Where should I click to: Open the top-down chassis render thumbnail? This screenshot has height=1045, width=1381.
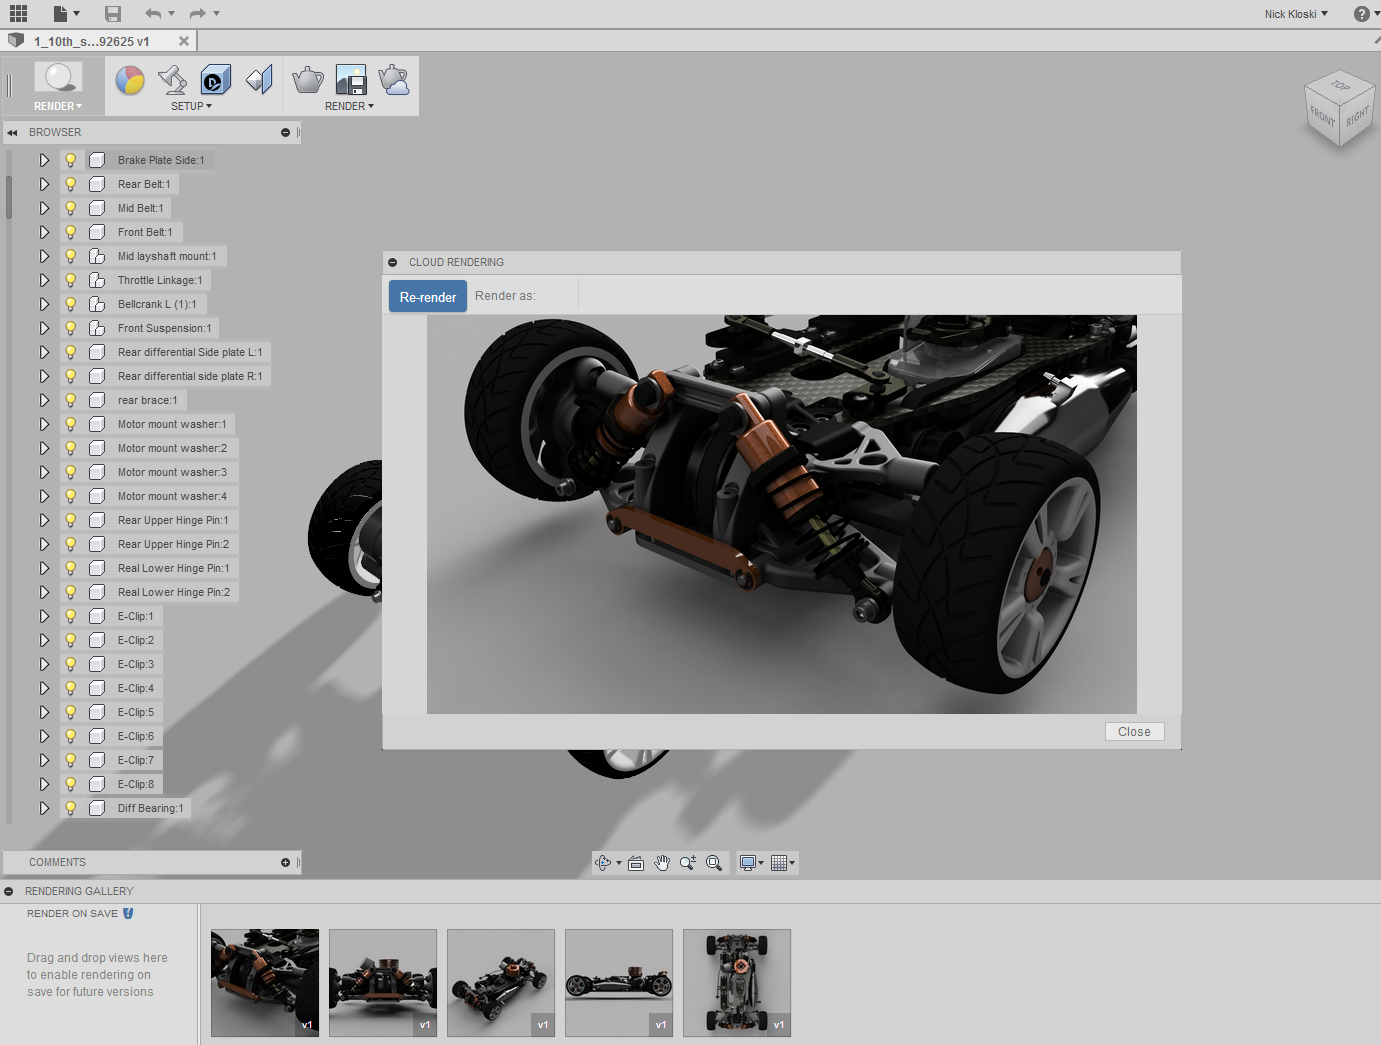pyautogui.click(x=737, y=982)
